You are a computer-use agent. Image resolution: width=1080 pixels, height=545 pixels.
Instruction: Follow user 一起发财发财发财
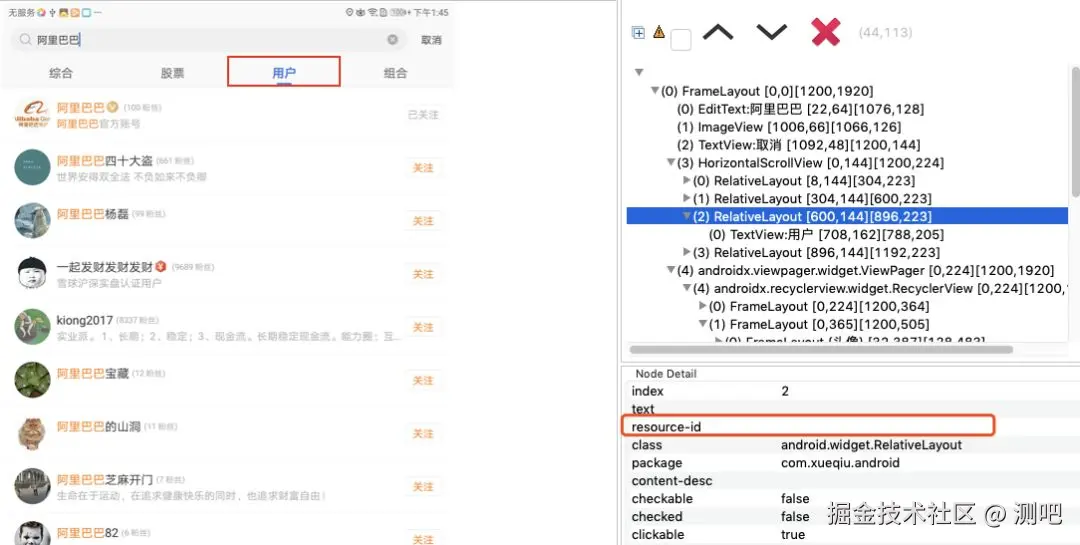coord(423,274)
